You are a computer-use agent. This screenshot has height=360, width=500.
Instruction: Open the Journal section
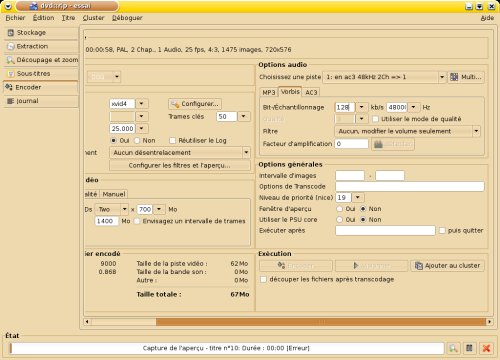click(41, 101)
